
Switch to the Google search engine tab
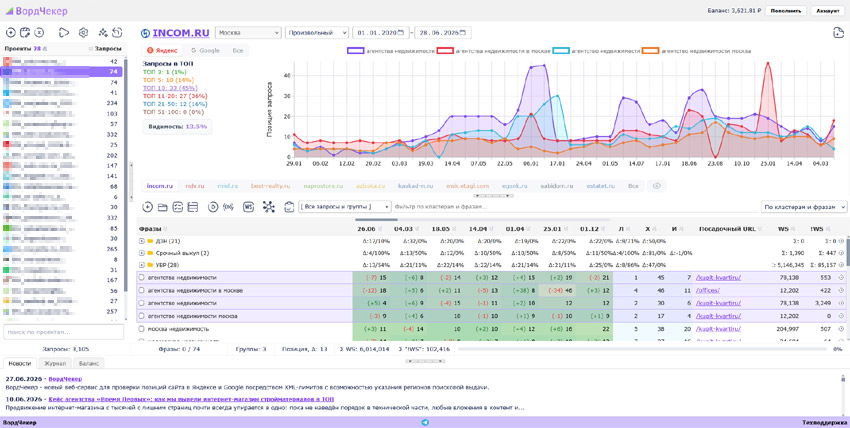pos(205,50)
